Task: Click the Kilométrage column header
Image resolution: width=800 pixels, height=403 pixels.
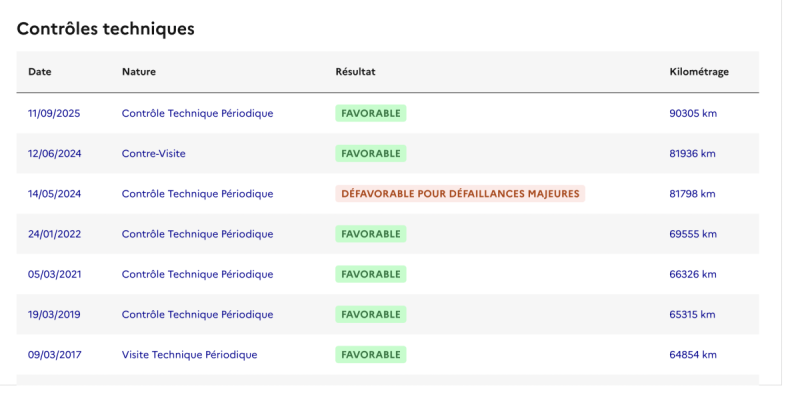Action: tap(698, 72)
